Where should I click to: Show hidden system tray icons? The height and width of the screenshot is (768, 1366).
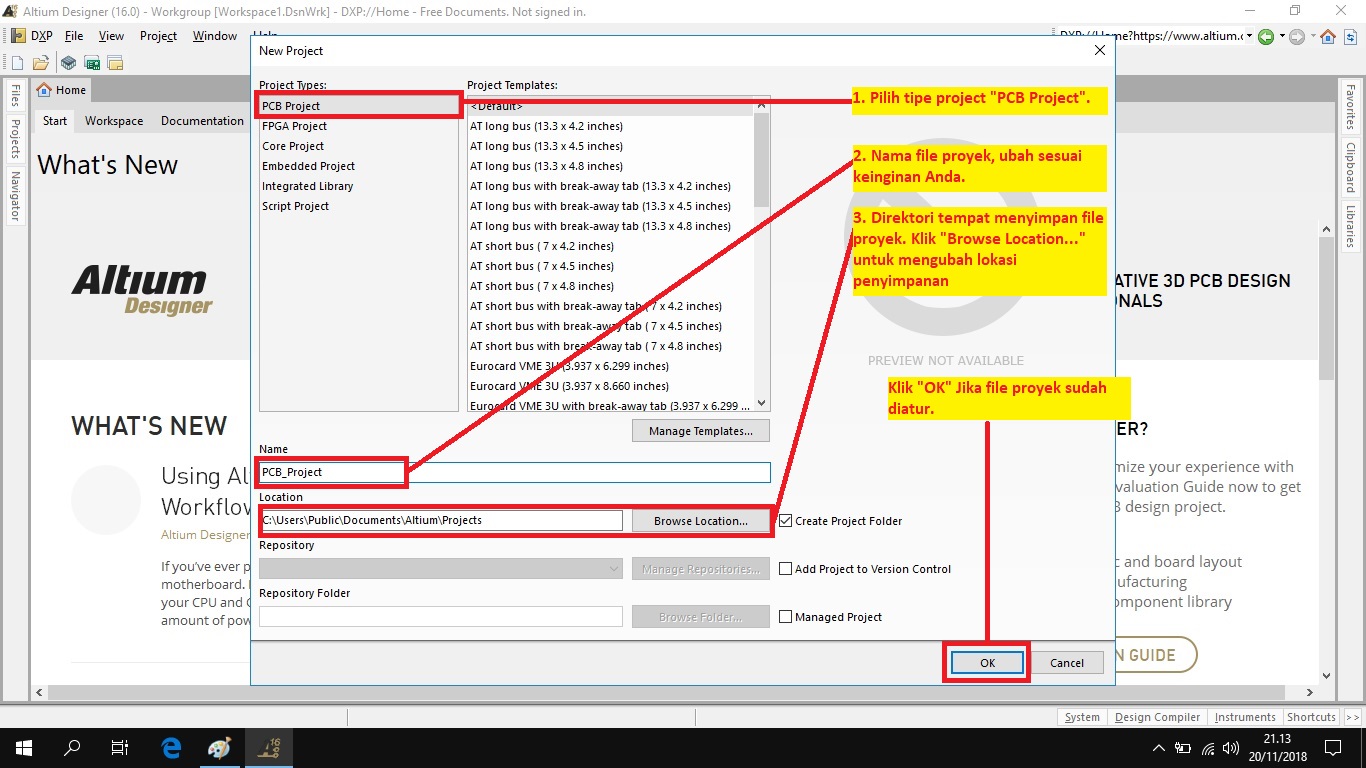pos(1159,748)
